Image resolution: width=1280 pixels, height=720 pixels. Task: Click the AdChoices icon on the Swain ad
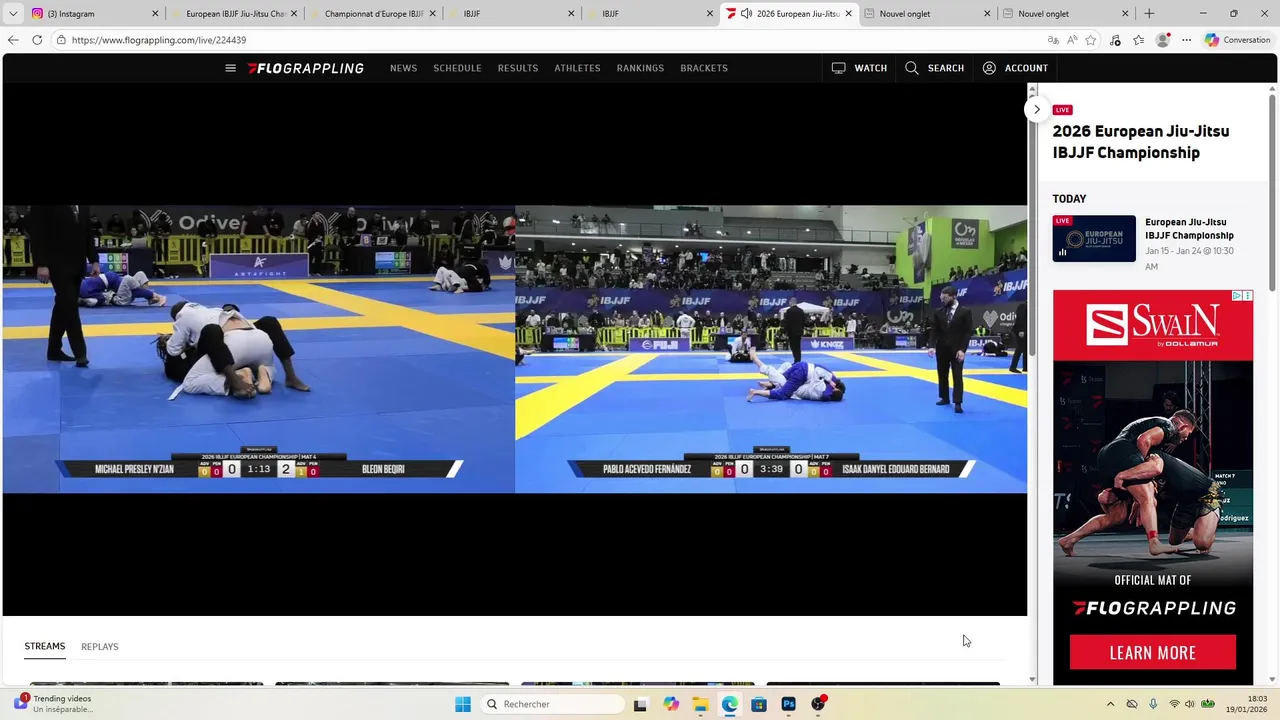point(1237,296)
